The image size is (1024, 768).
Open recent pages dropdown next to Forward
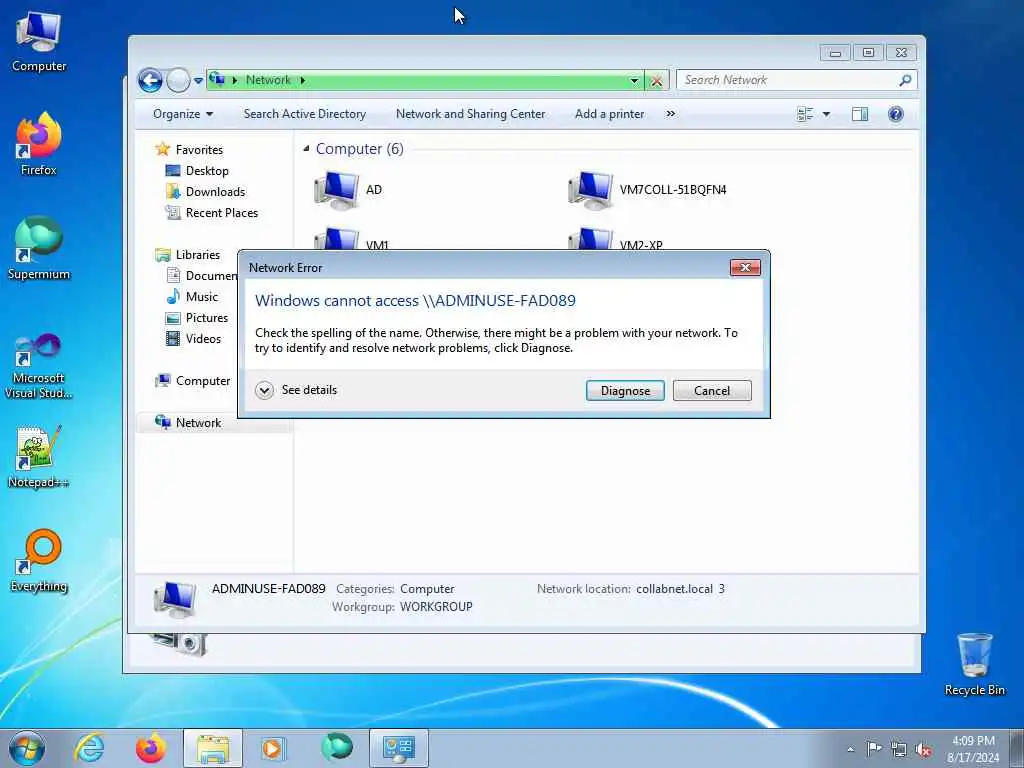(198, 81)
